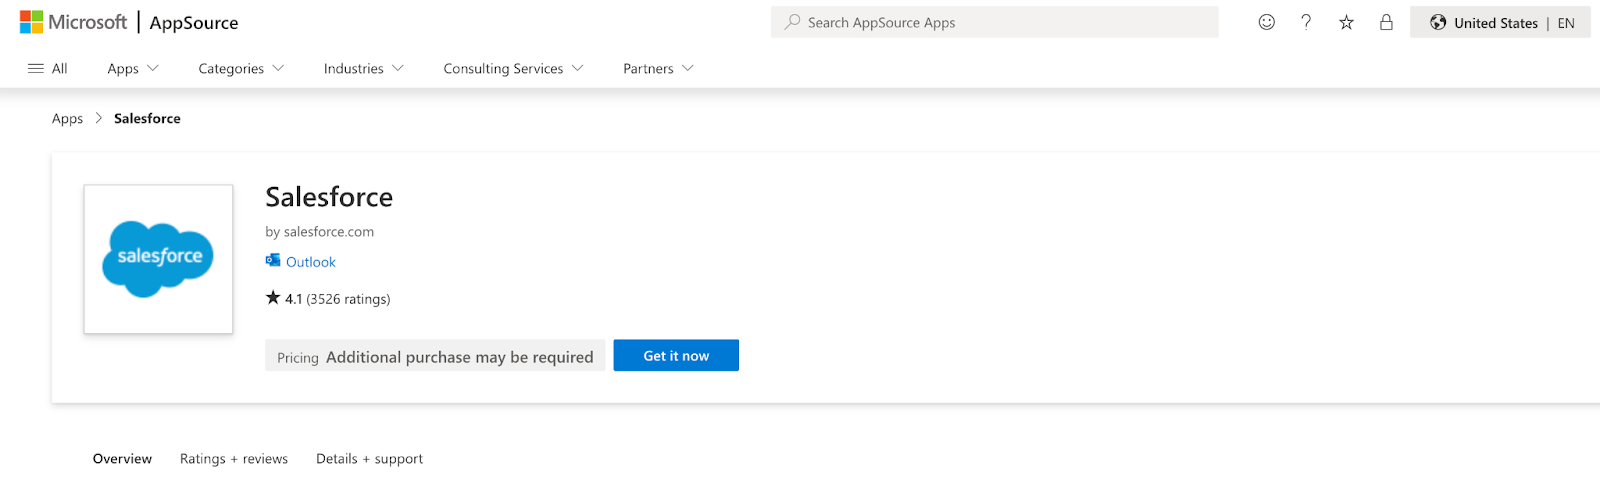The image size is (1600, 480).
Task: Open the Partners dropdown menu
Action: 658,68
